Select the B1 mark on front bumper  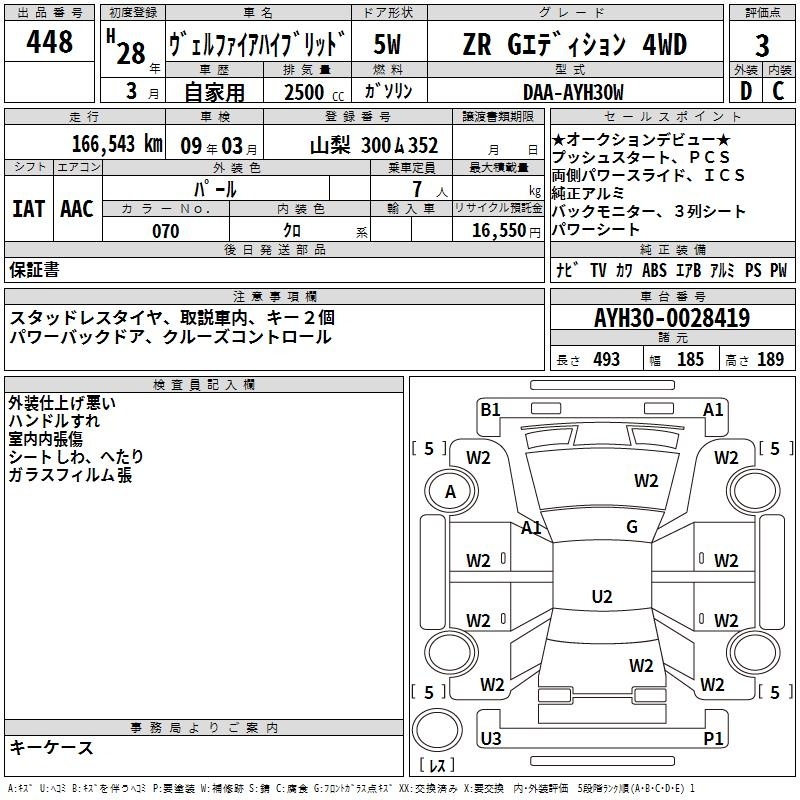click(490, 409)
